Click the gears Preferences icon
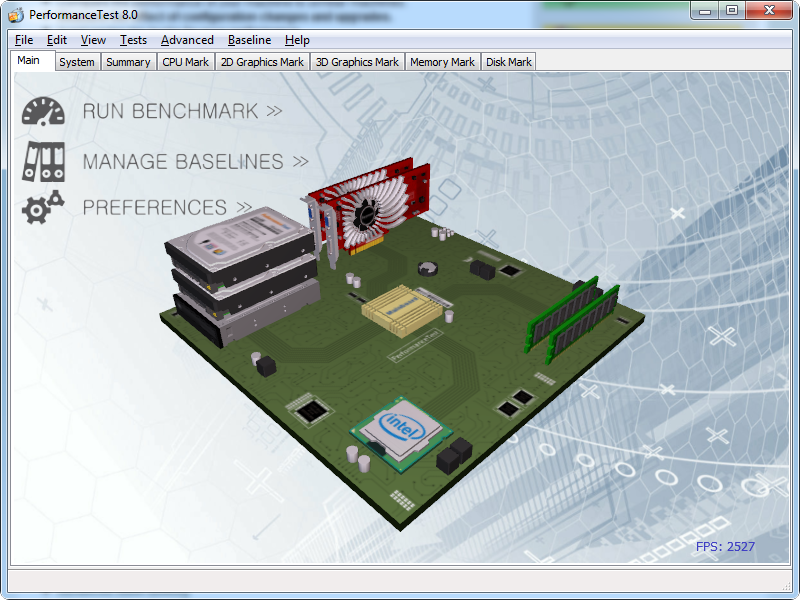This screenshot has height=600, width=800. click(42, 207)
